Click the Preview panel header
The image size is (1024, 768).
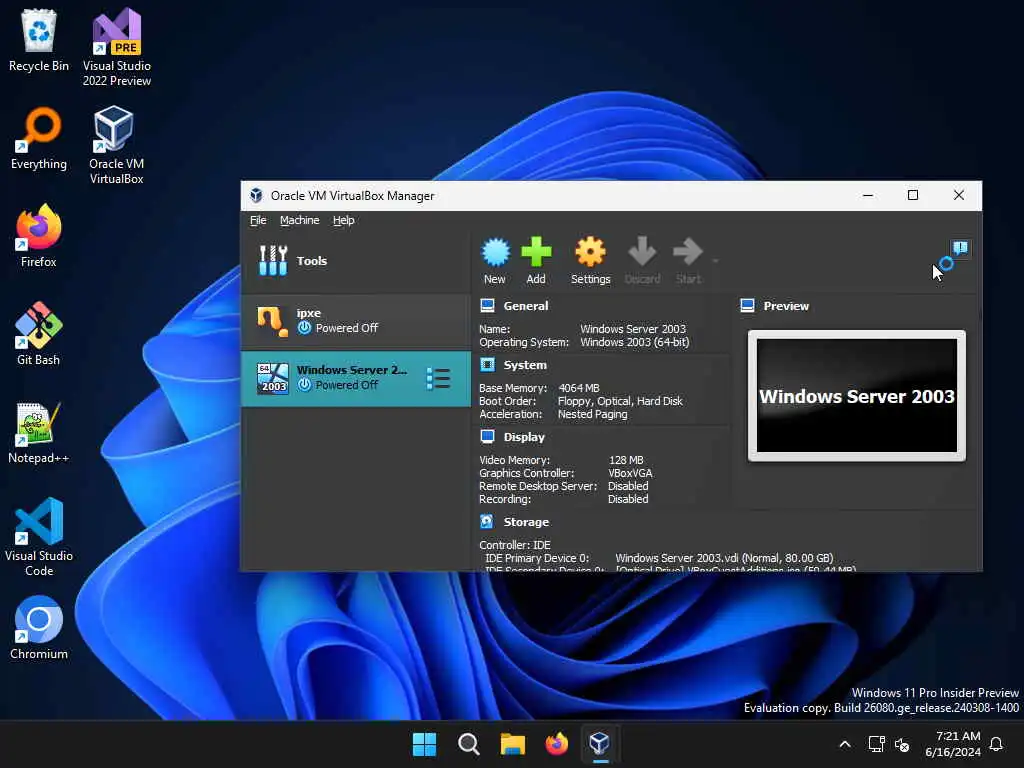click(x=786, y=306)
